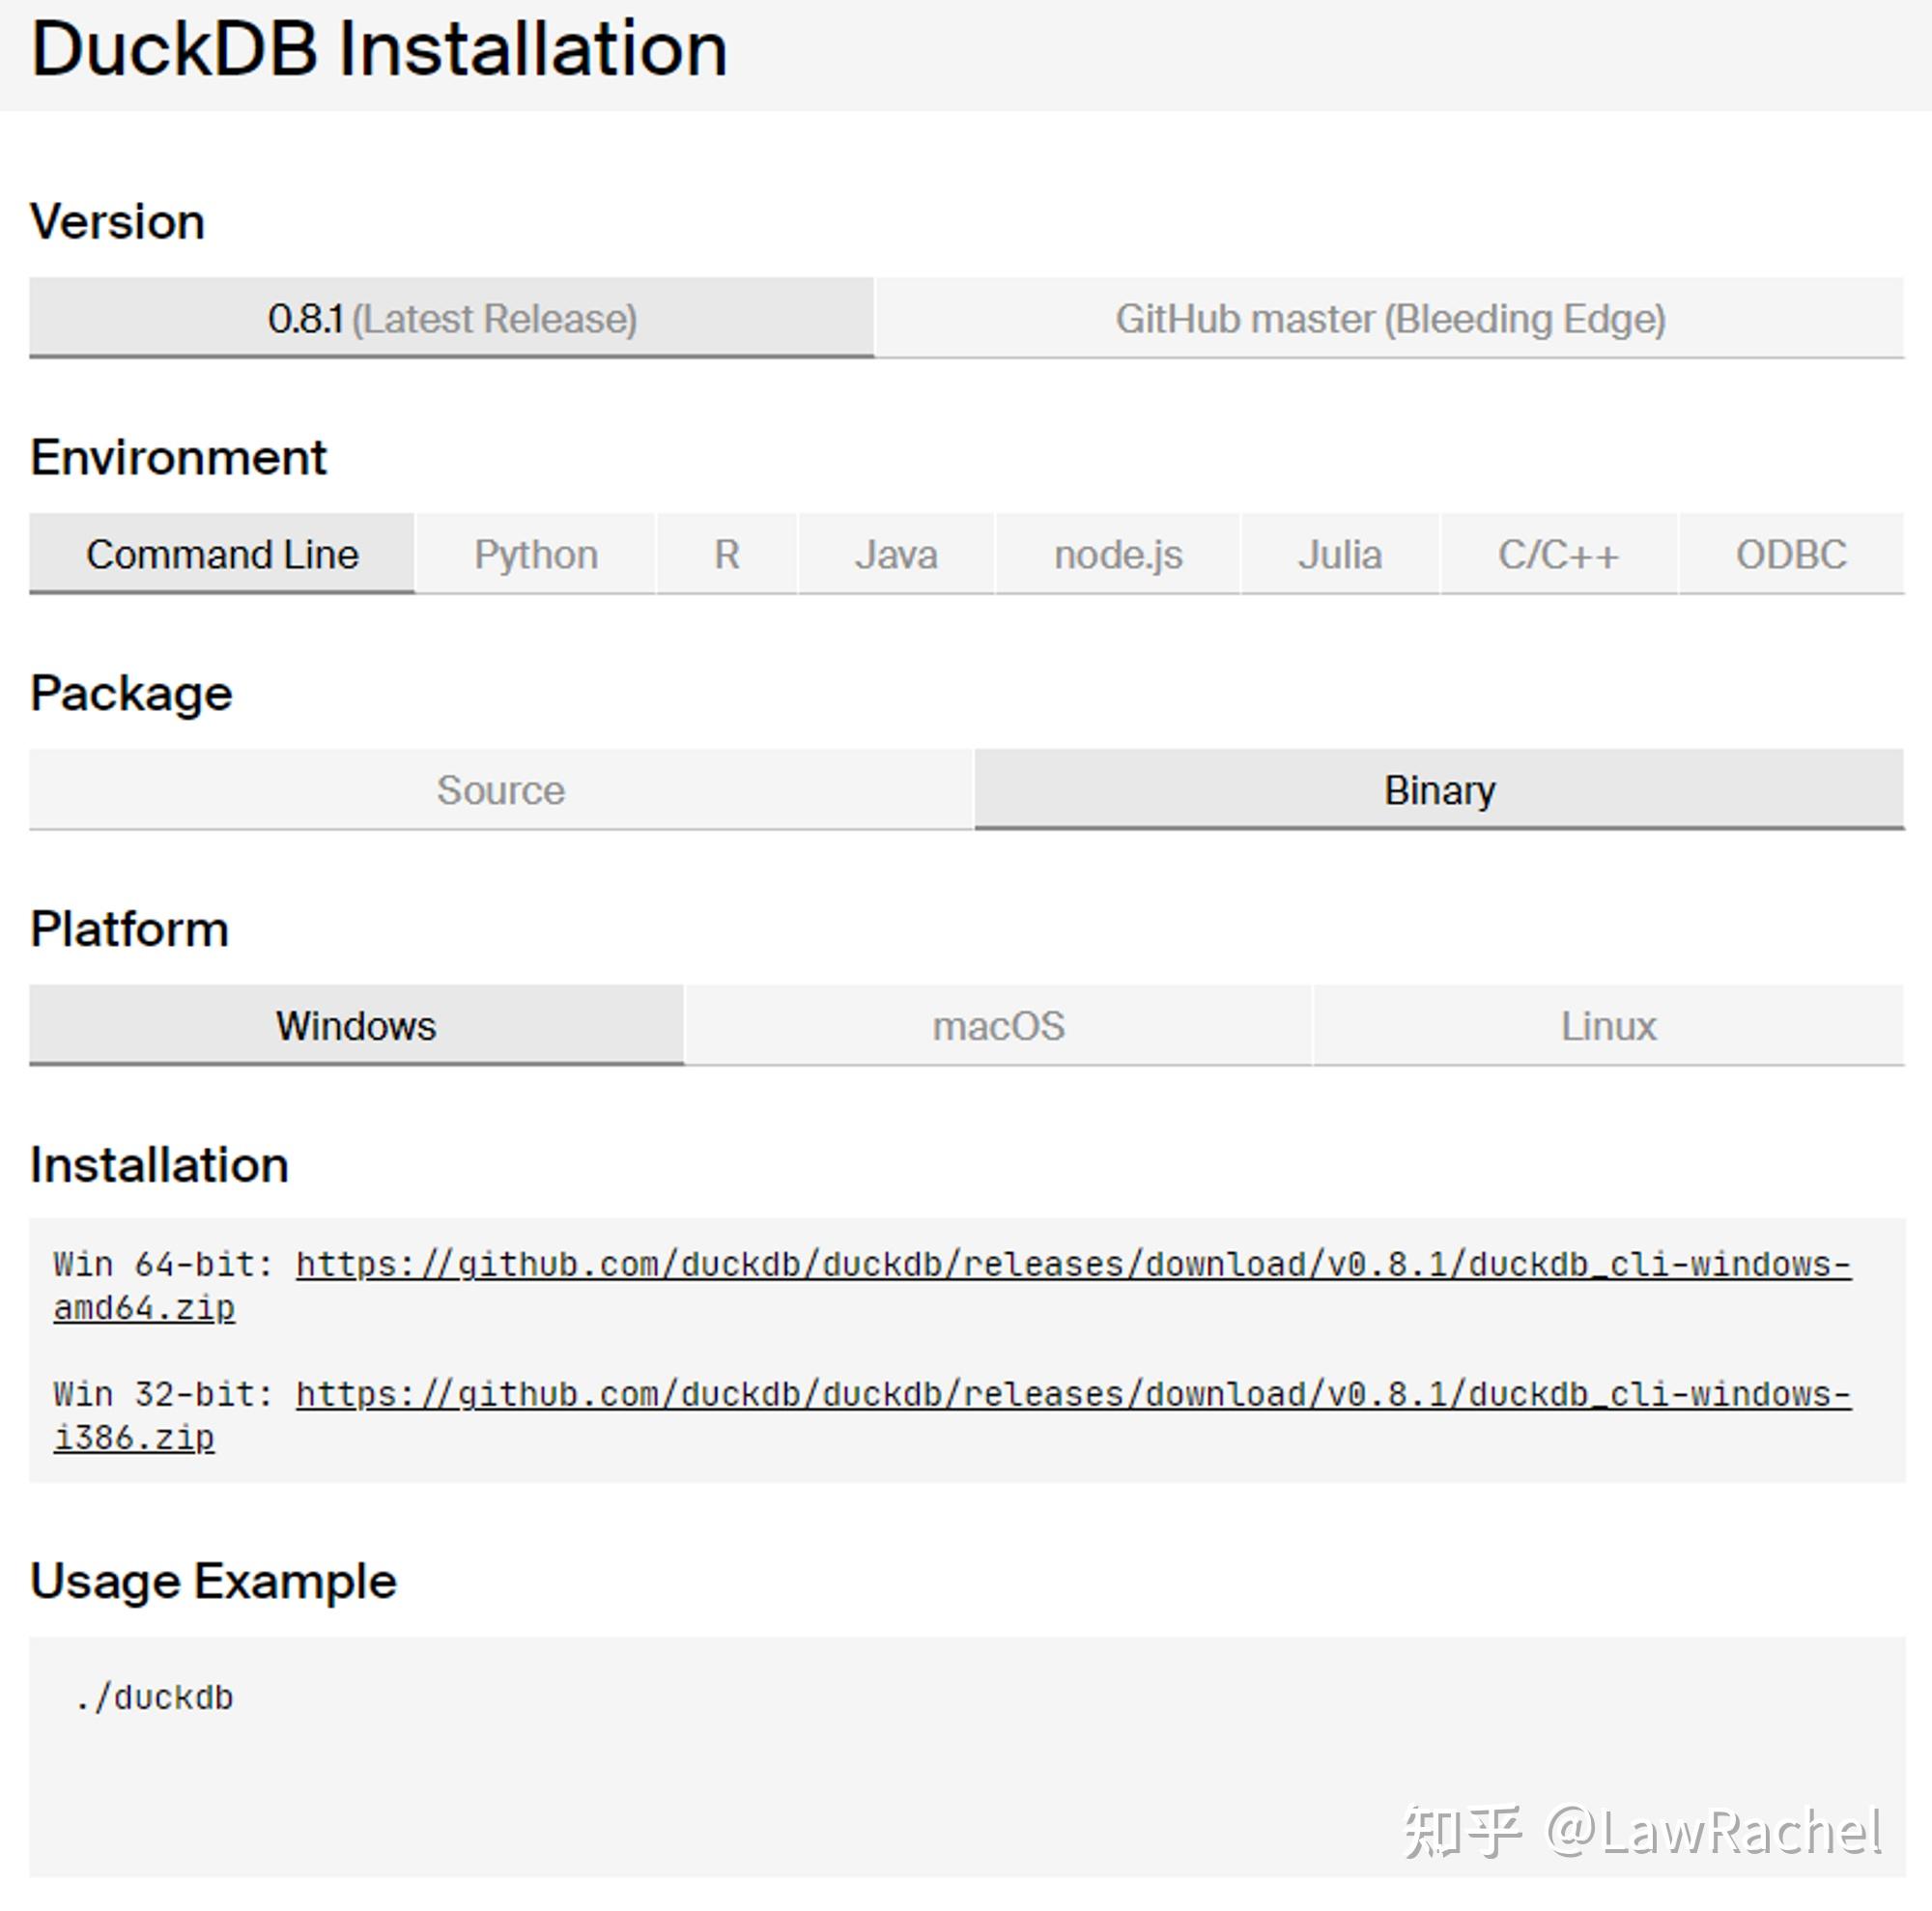Open the Win 64-bit download link
The height and width of the screenshot is (1911, 1932).
click(x=1070, y=1264)
